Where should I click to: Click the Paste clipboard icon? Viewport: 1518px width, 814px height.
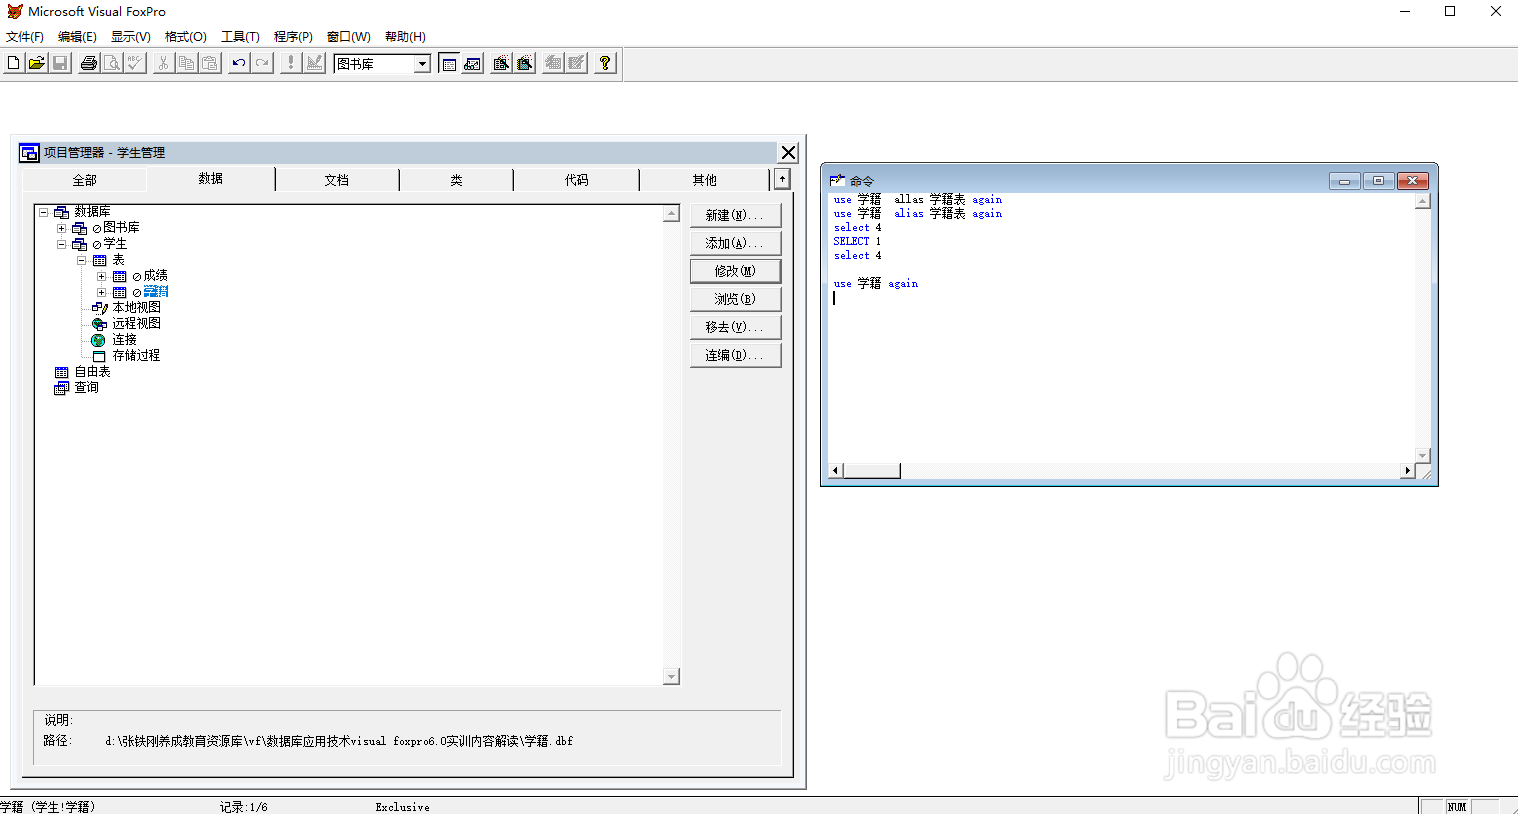pyautogui.click(x=209, y=63)
